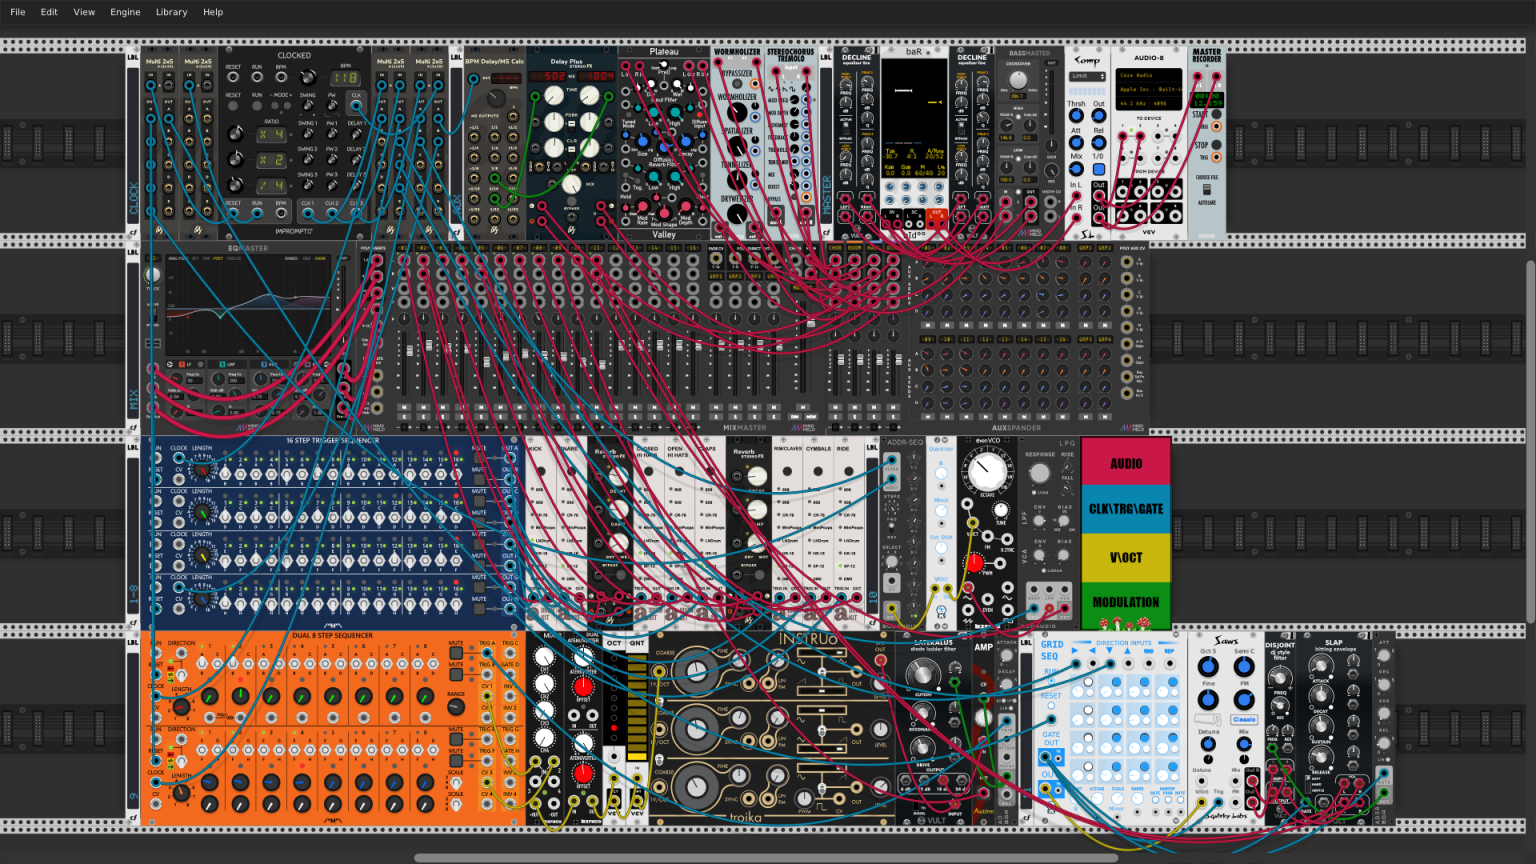Open the 44.1 kHz sample rate selector

point(1132,103)
